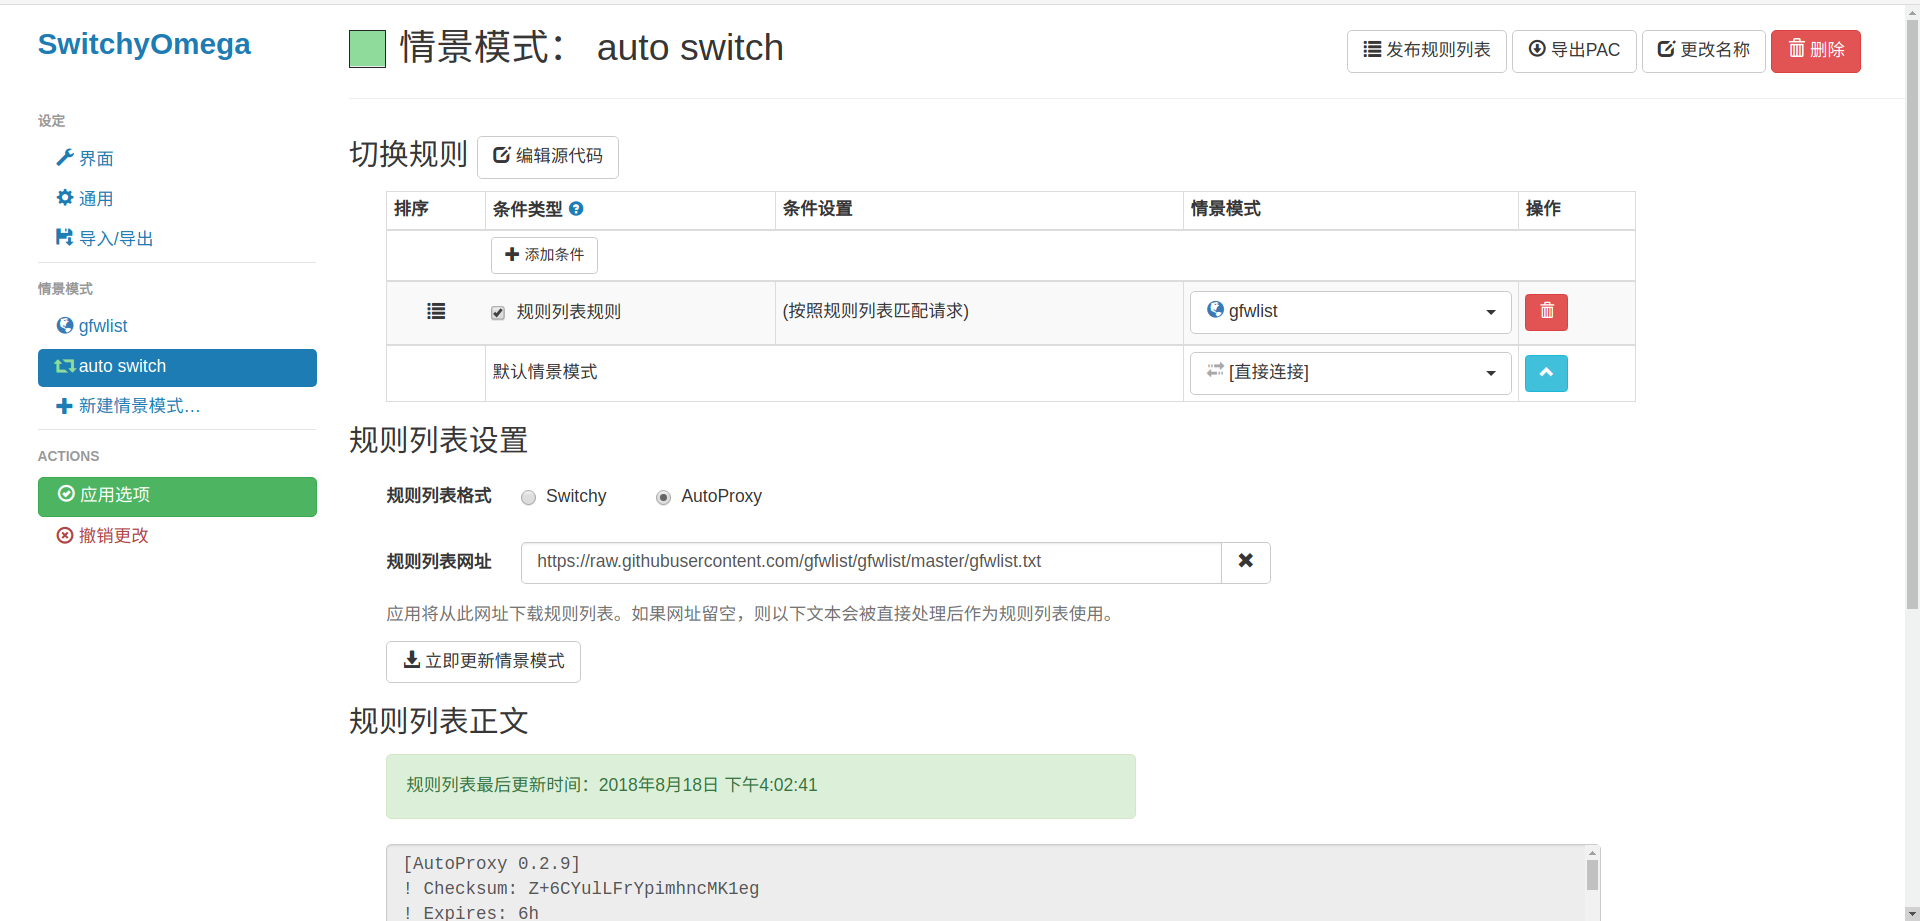Open the SwitchyOmega home title
Image resolution: width=1920 pixels, height=921 pixels.
click(x=144, y=44)
